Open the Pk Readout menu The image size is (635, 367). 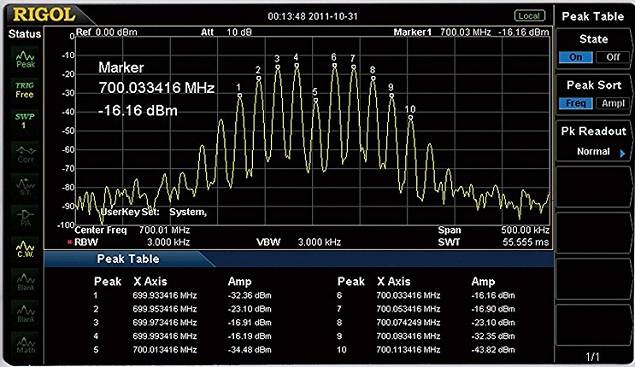tap(593, 141)
